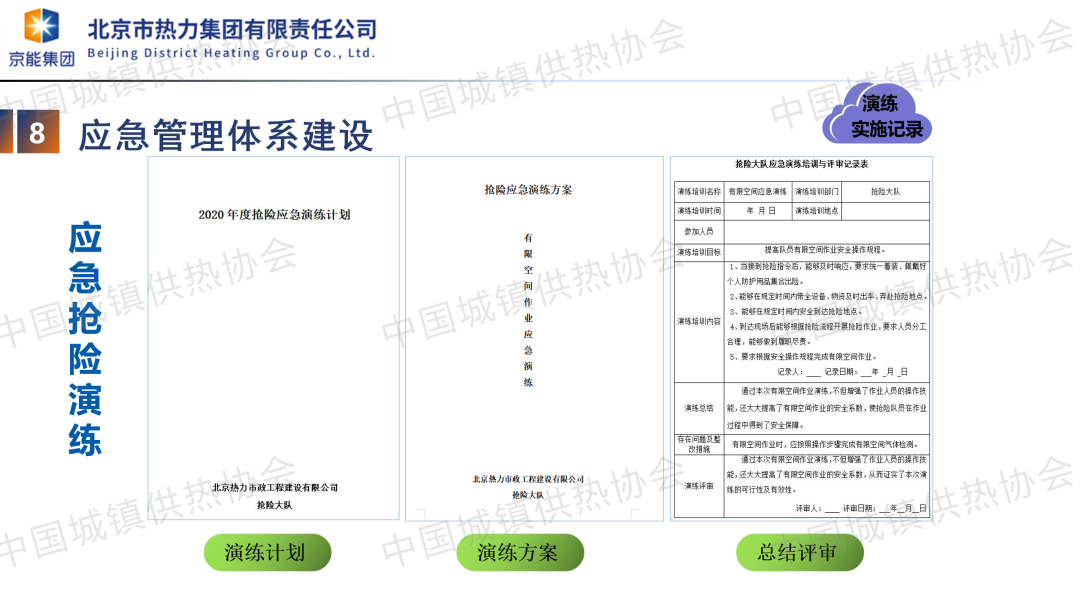The height and width of the screenshot is (608, 1080).
Task: Click the vertical 应急抢险演练 blue title
Action: coord(85,338)
